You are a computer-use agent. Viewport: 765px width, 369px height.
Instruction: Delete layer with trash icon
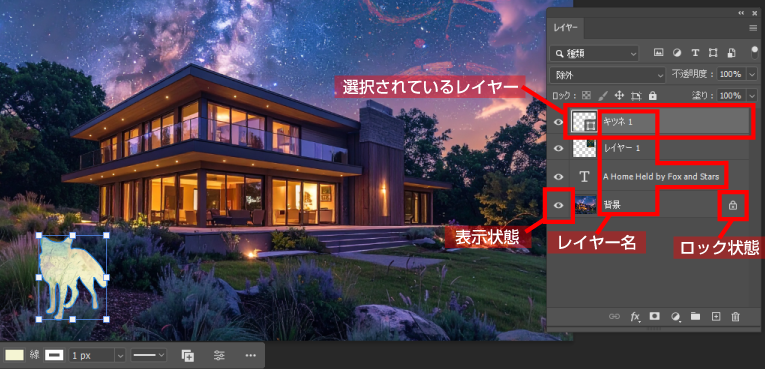coord(736,317)
